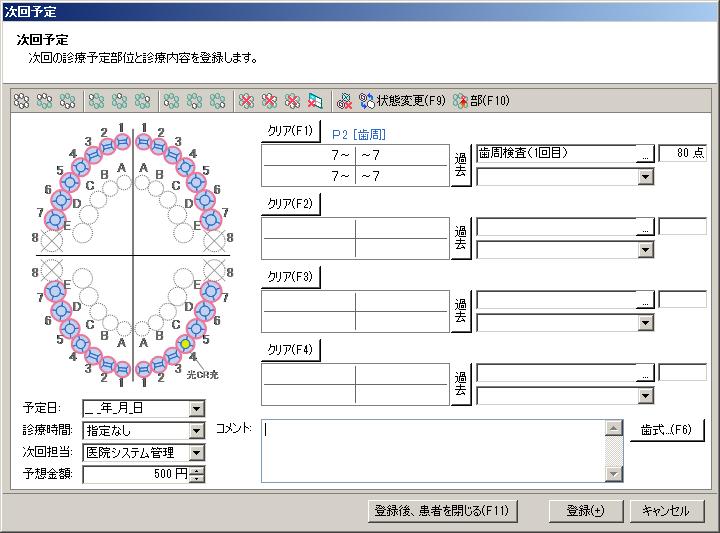Click the 80 点 points field
720x533 pixels.
pos(682,153)
